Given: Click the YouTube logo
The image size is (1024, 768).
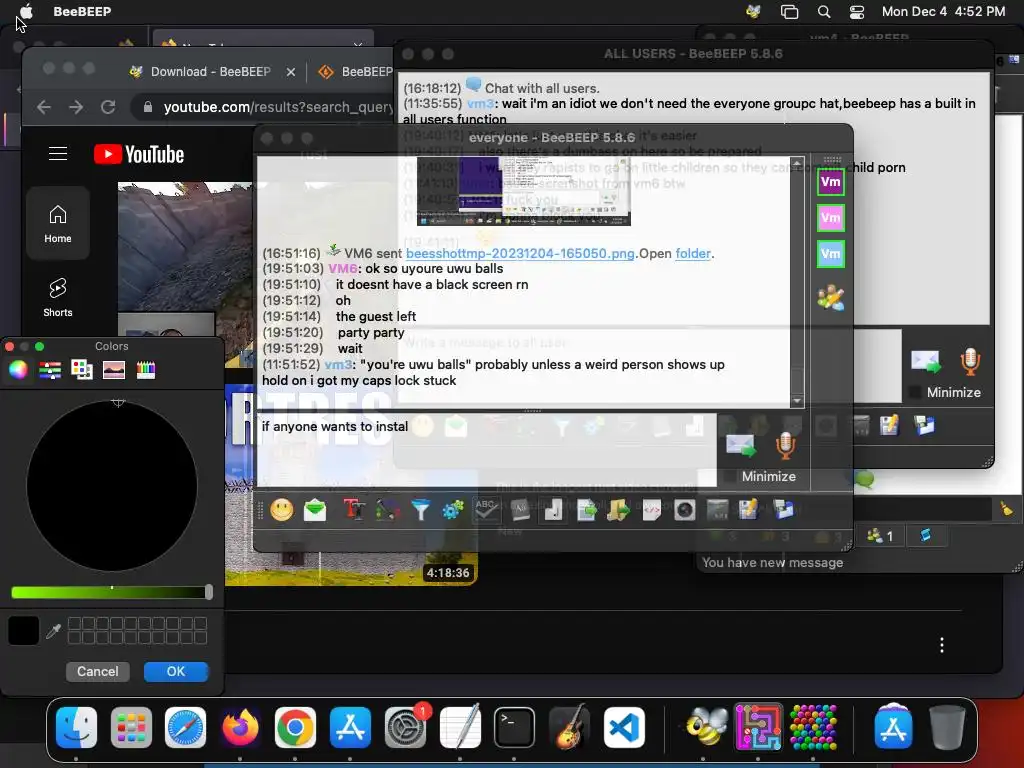Looking at the screenshot, I should tap(139, 154).
